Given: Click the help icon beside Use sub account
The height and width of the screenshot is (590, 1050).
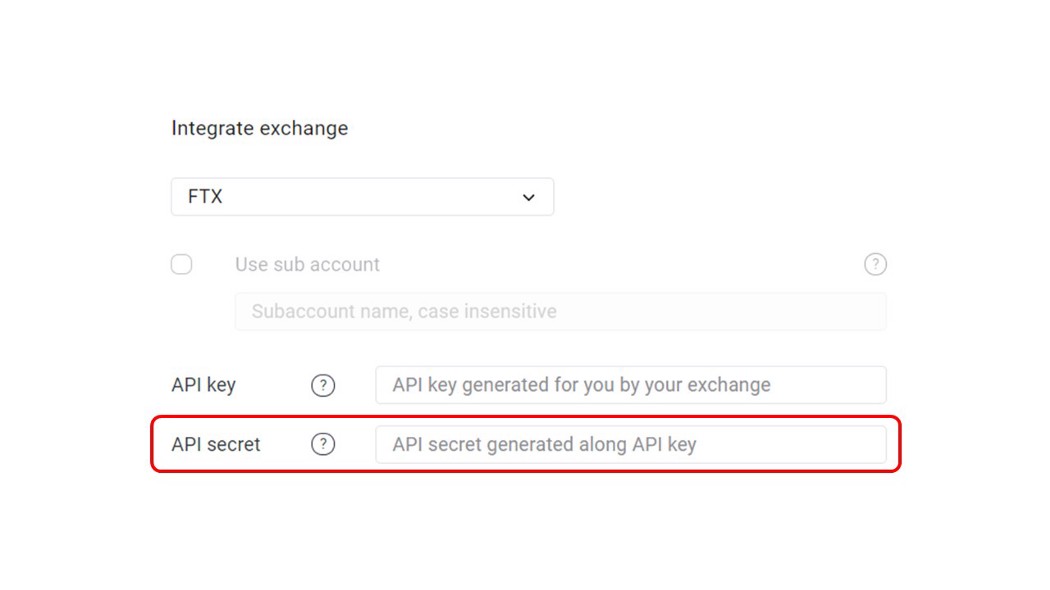Looking at the screenshot, I should tap(875, 264).
